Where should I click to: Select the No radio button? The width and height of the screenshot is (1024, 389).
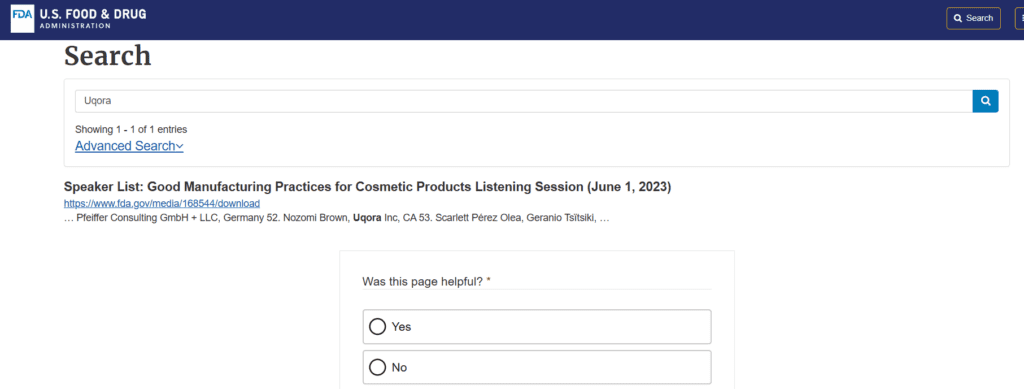tap(377, 367)
